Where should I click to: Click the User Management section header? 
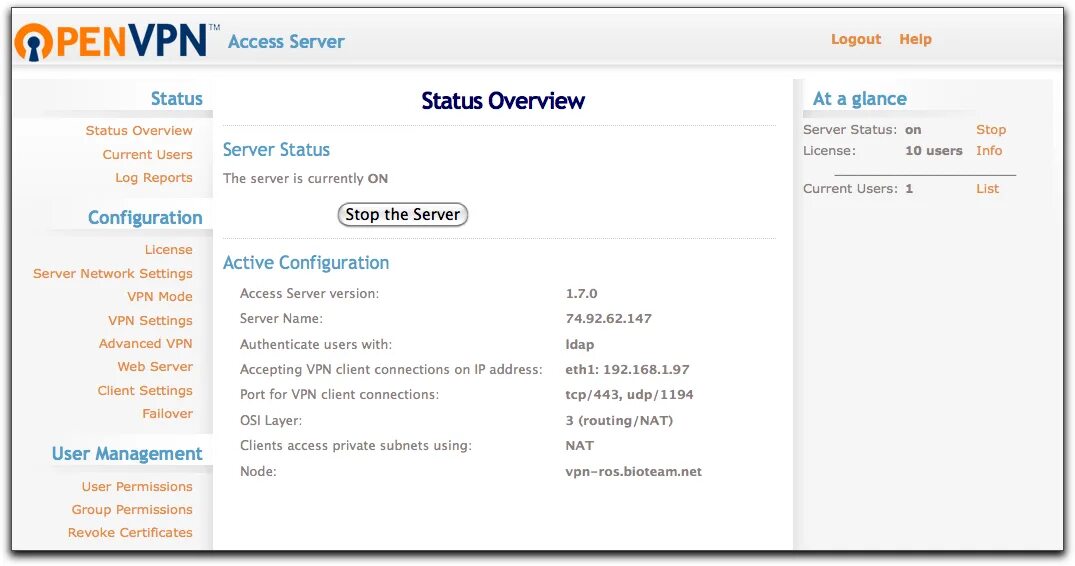(x=127, y=454)
